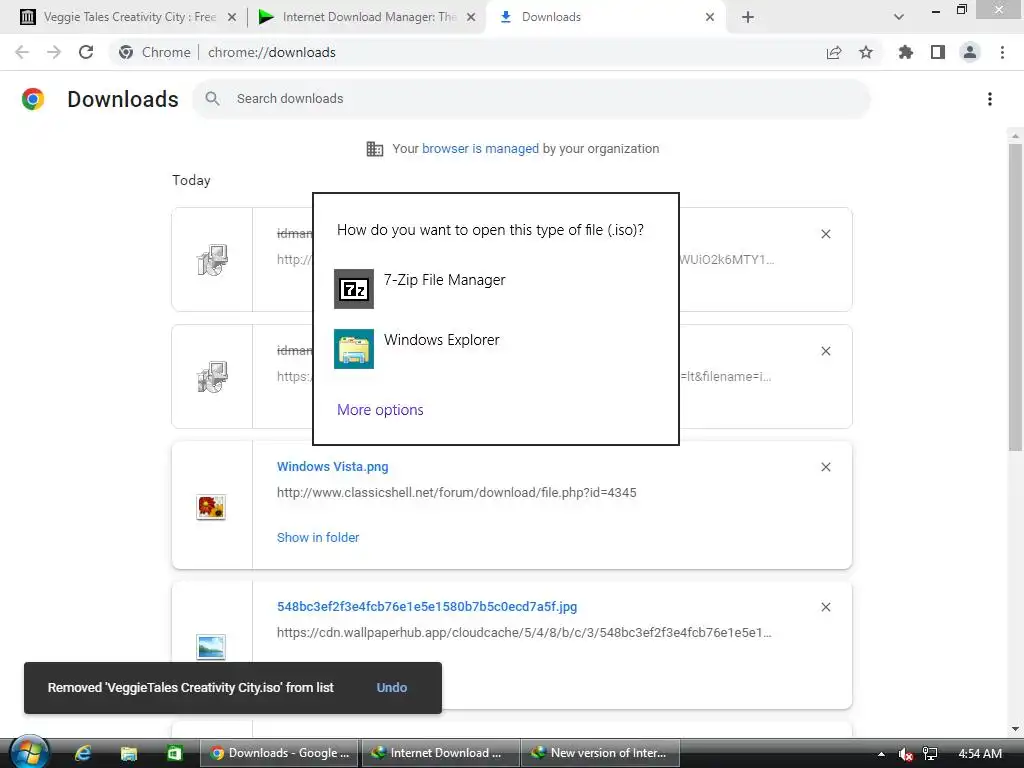Open the taskbar file explorer folder icon
This screenshot has height=768, width=1024.
pyautogui.click(x=129, y=754)
